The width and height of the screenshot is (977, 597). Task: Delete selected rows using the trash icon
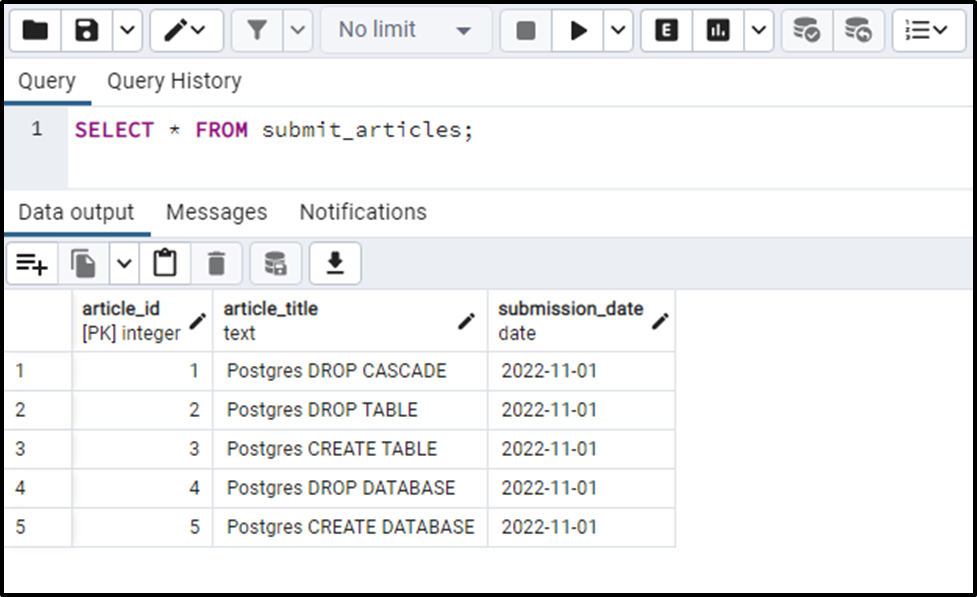pyautogui.click(x=218, y=263)
